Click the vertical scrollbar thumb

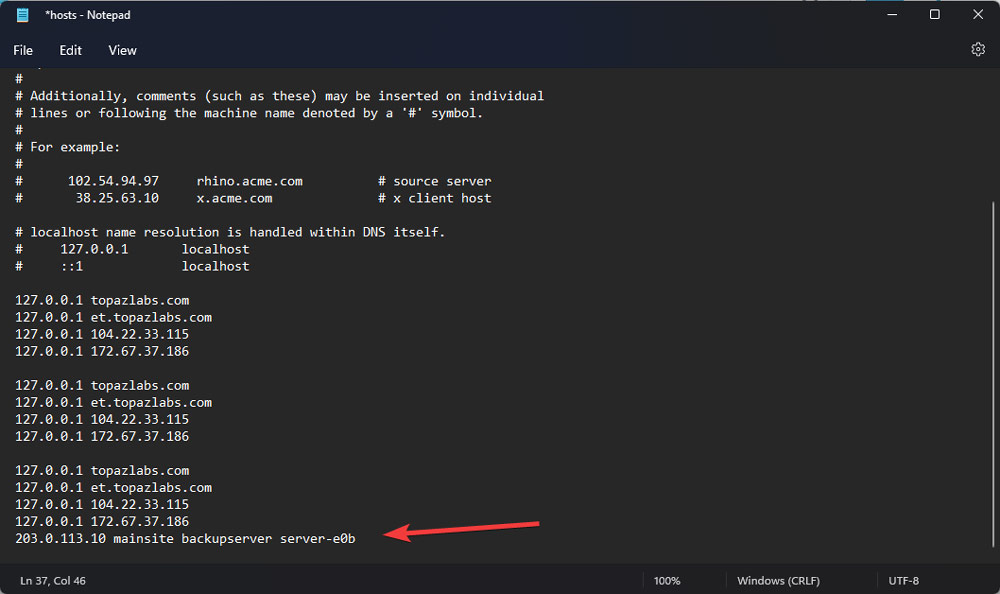993,370
